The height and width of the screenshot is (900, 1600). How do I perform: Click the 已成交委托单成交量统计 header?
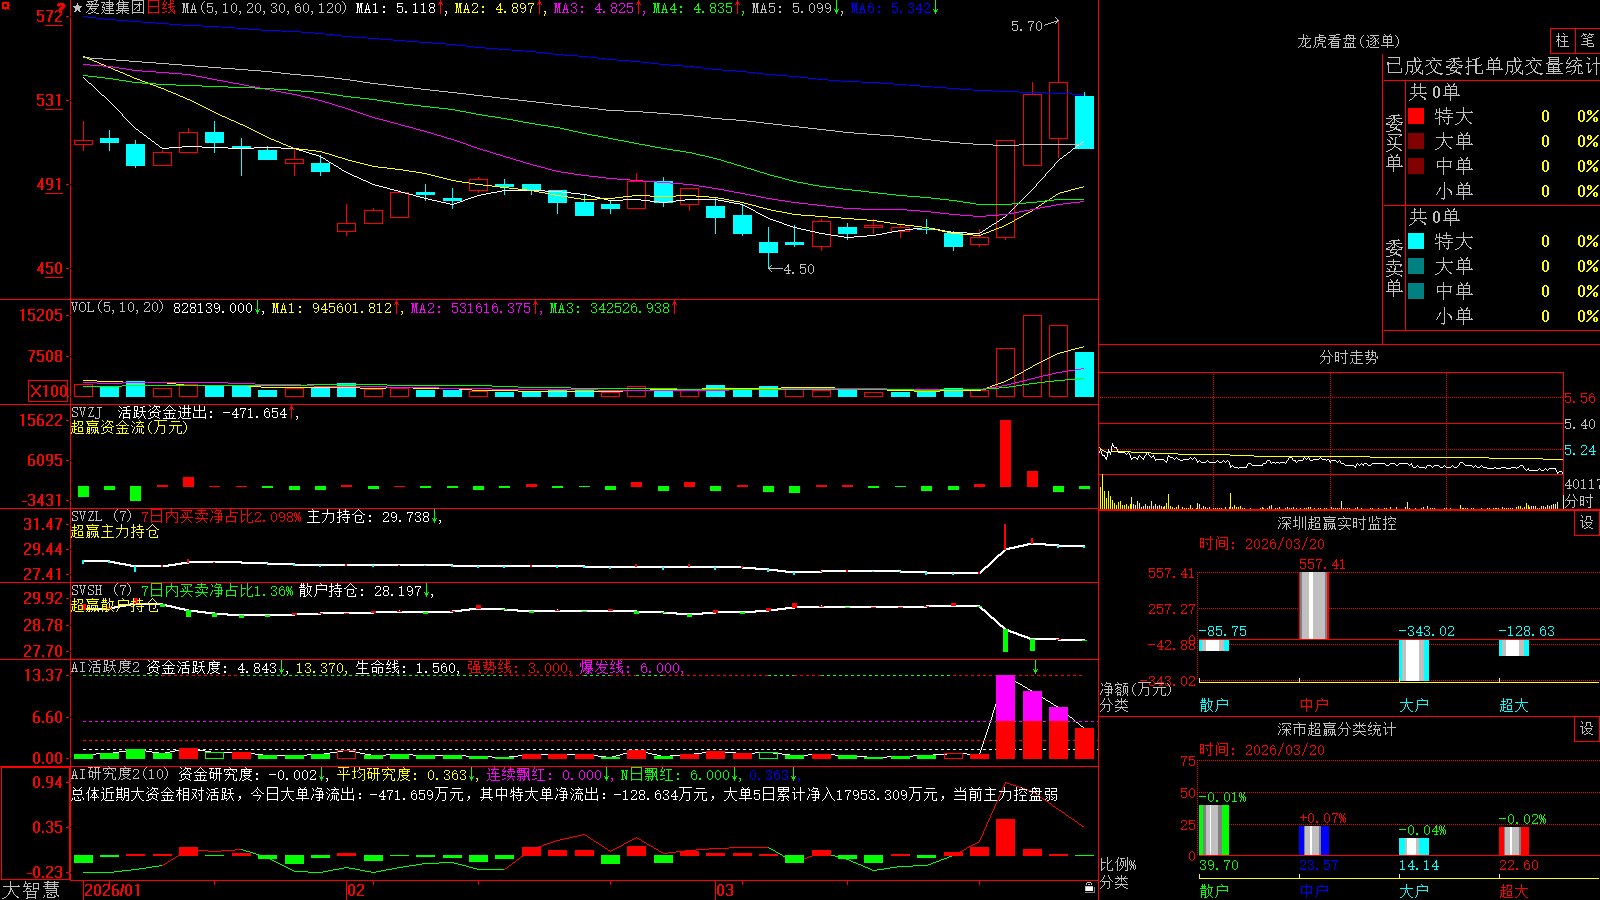[x=1492, y=66]
